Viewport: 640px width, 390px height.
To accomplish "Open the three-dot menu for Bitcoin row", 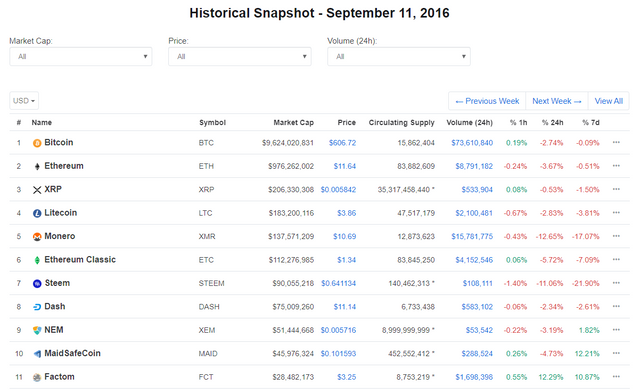I will (x=616, y=142).
